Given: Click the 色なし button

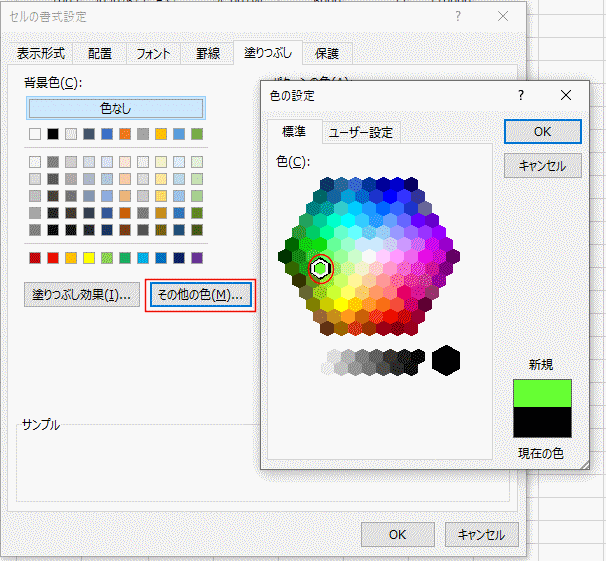Looking at the screenshot, I should pyautogui.click(x=116, y=108).
